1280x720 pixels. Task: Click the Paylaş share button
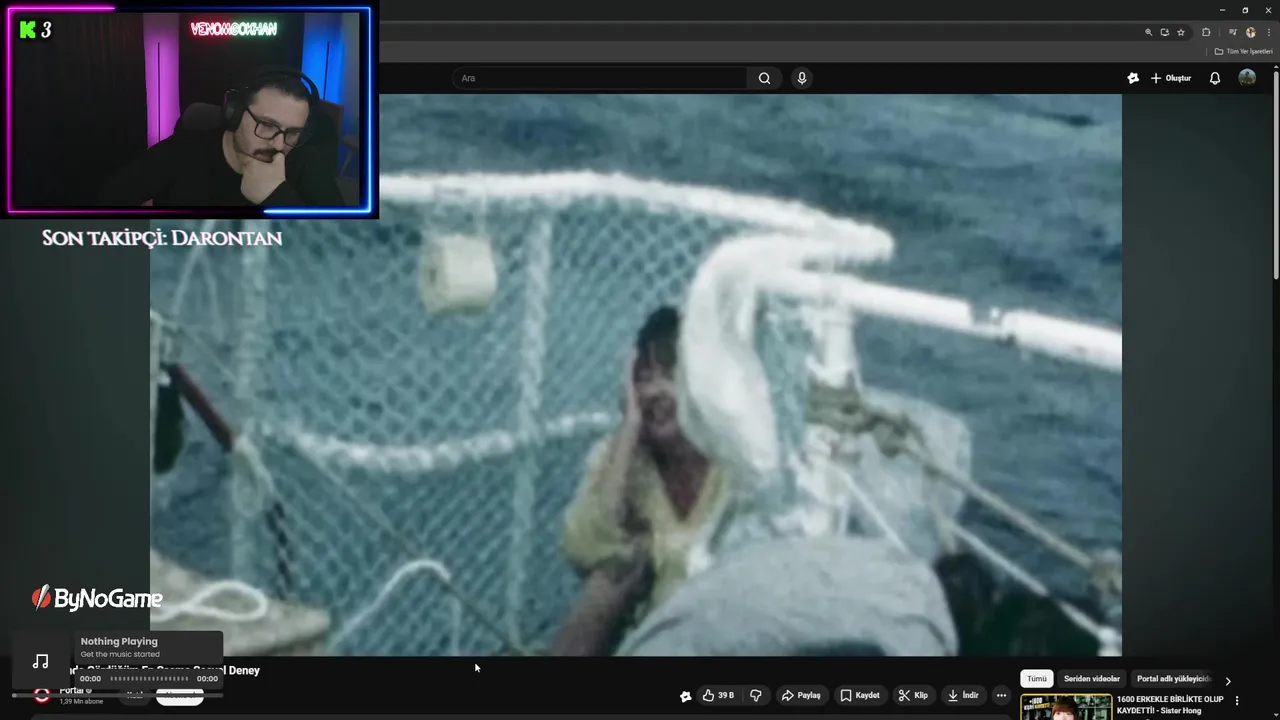point(801,695)
